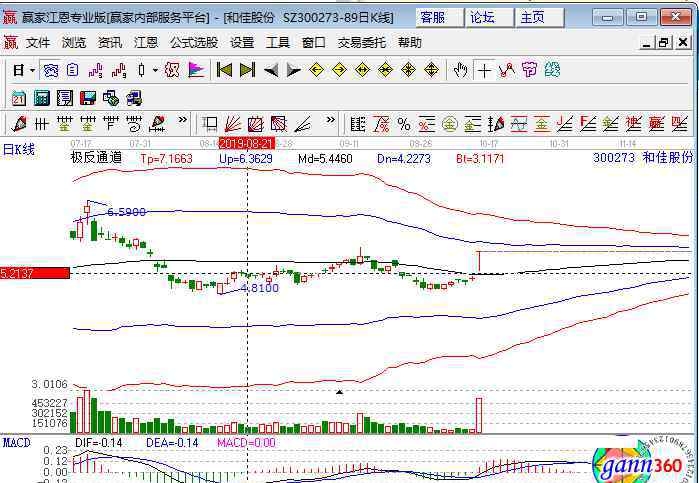Select the Gann angle line tool

(x=303, y=124)
